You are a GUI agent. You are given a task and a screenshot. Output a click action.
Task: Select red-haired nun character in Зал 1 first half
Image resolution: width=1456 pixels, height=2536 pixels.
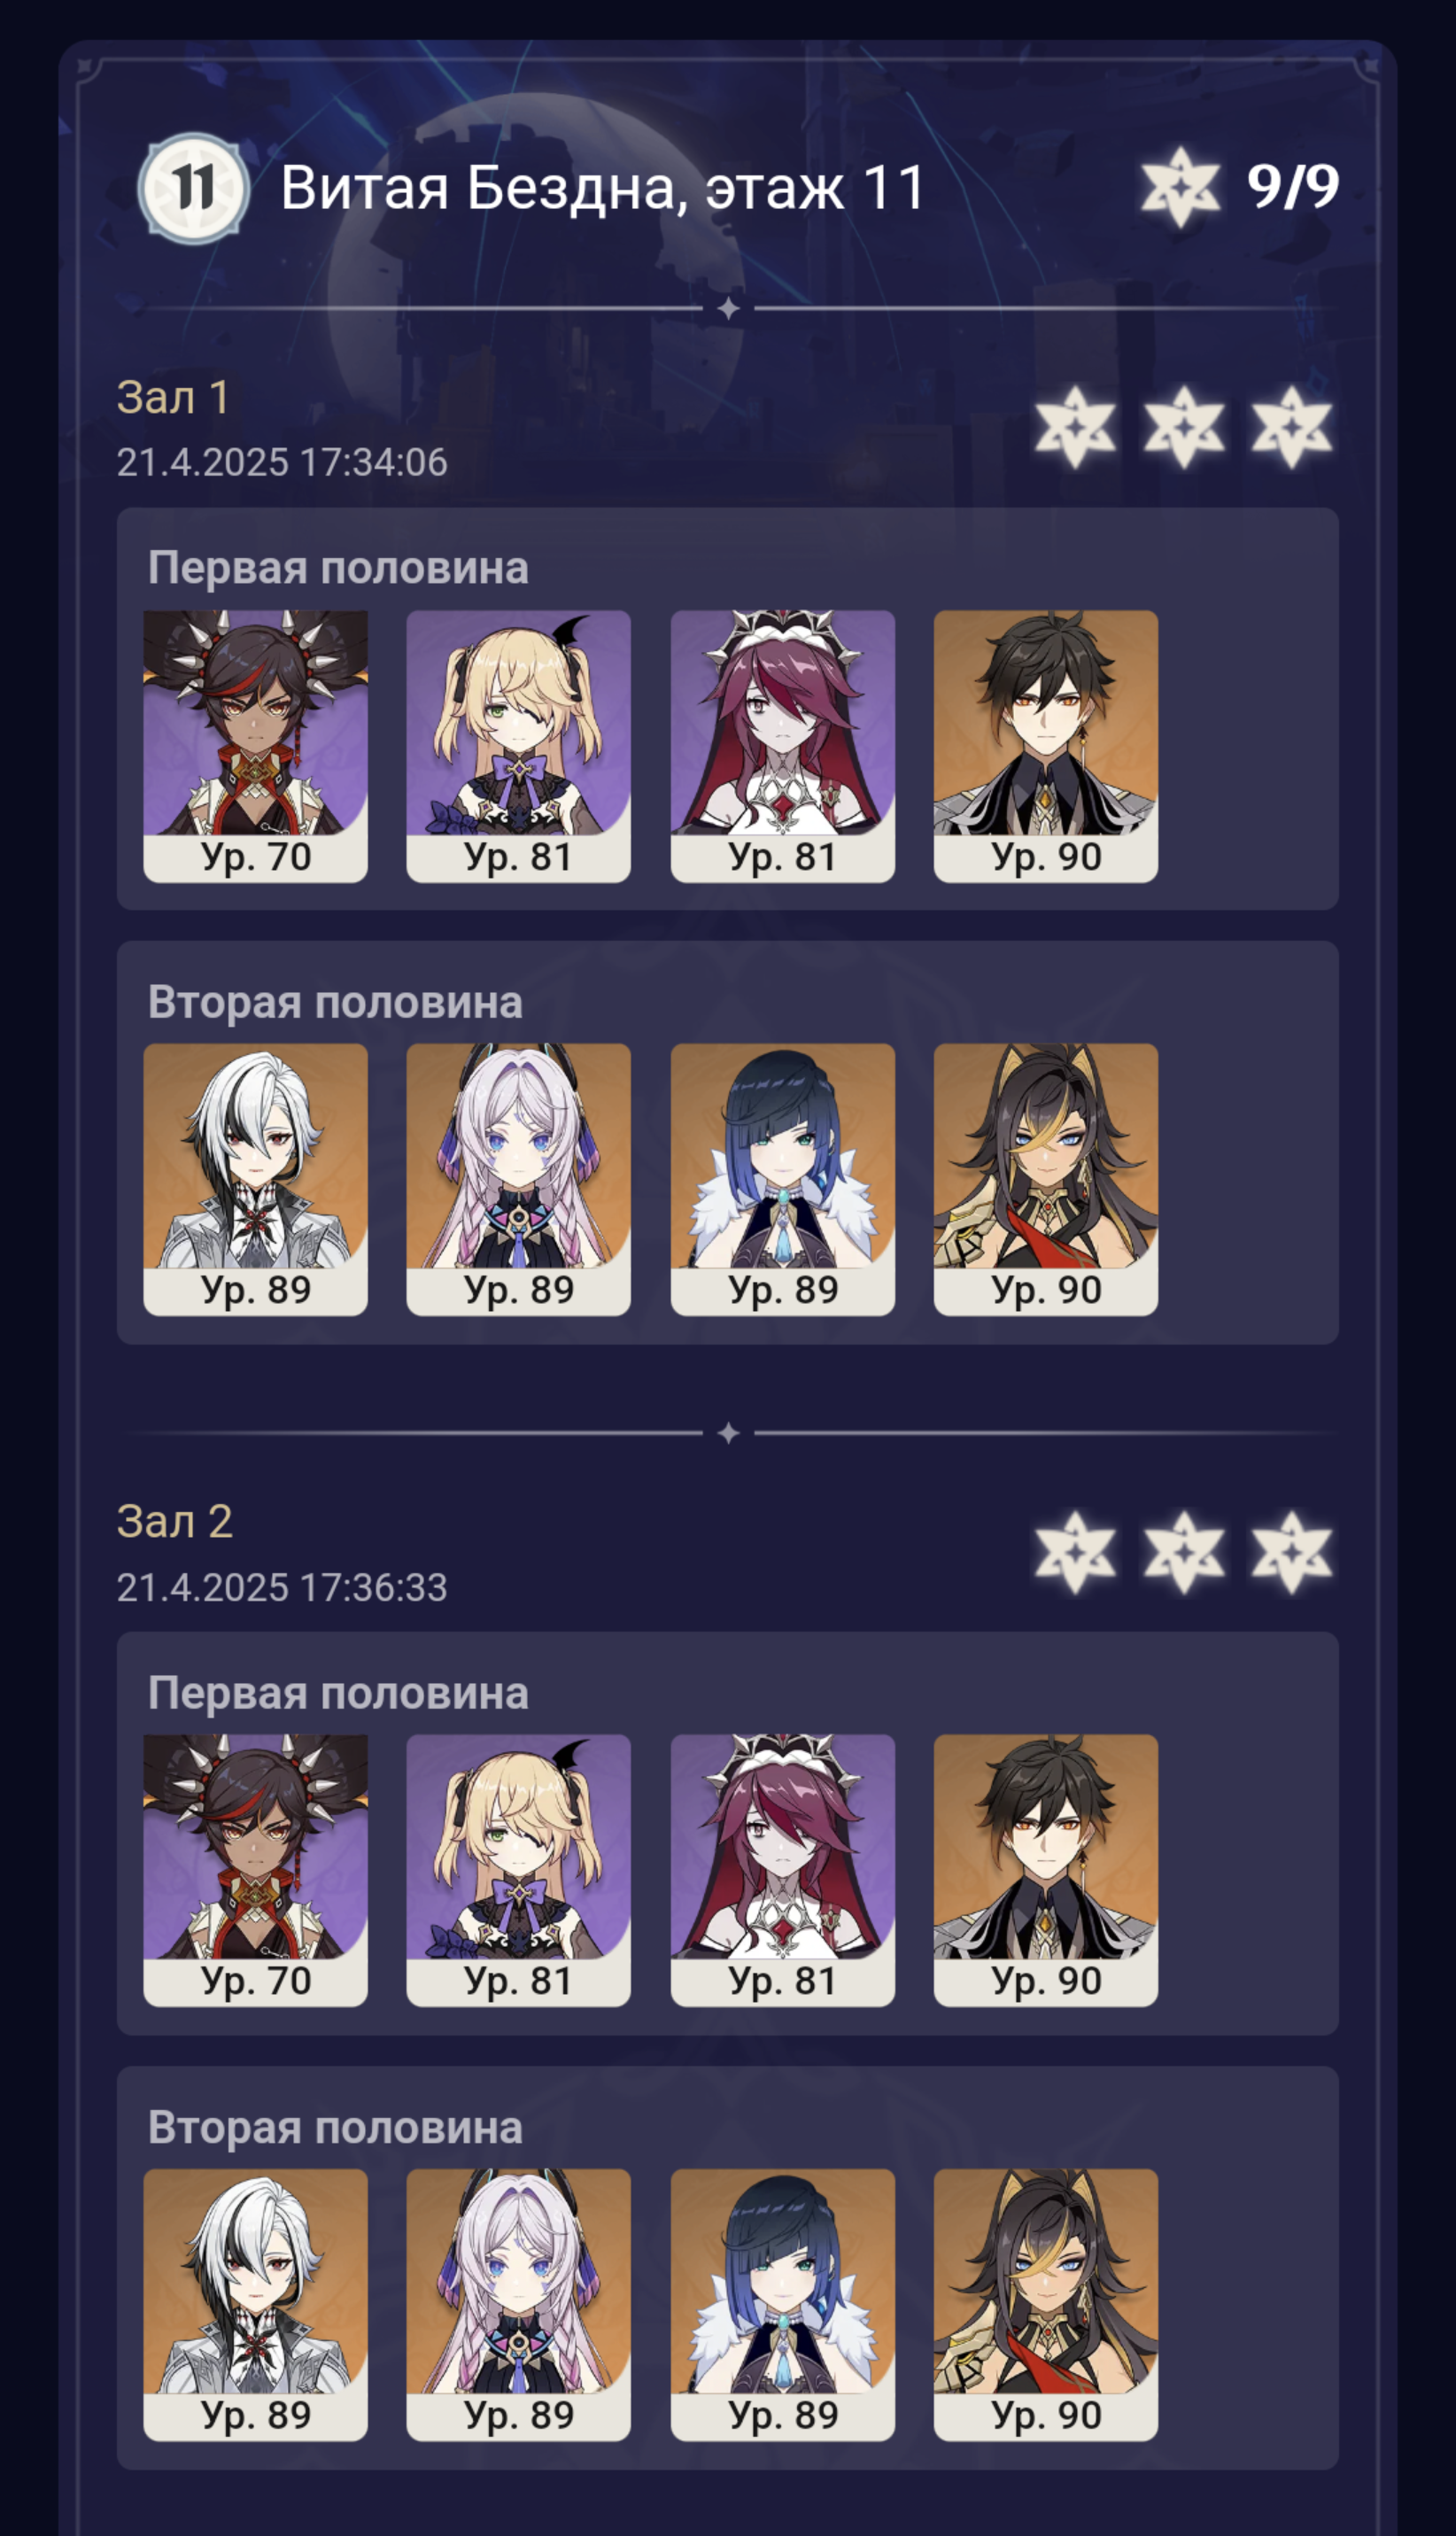coord(782,746)
